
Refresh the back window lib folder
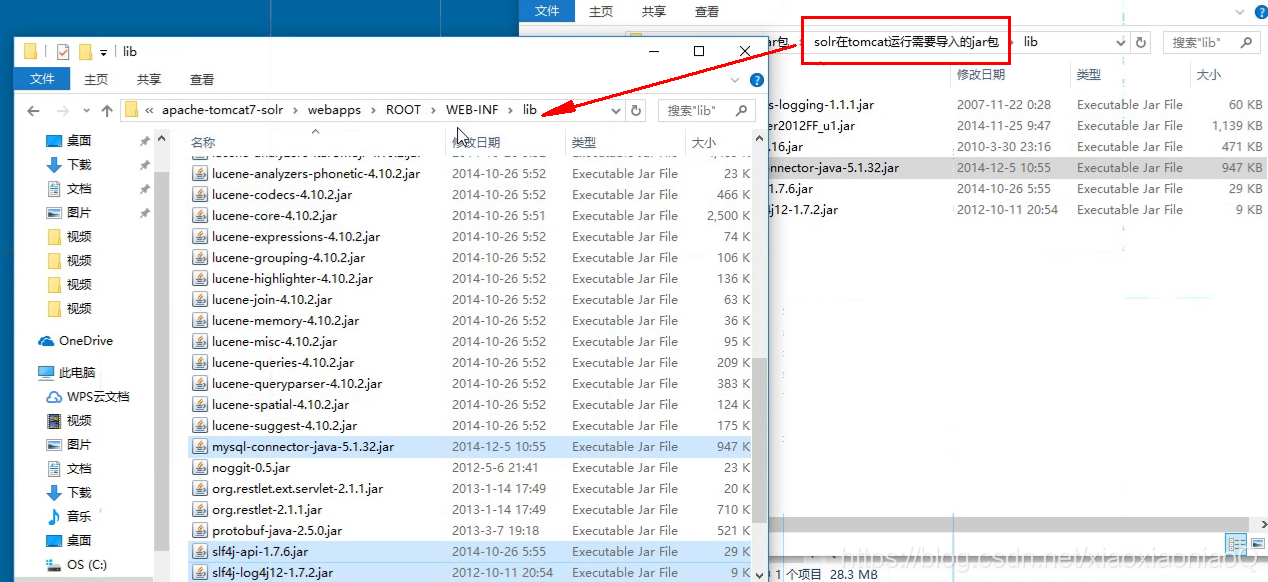coord(1142,43)
